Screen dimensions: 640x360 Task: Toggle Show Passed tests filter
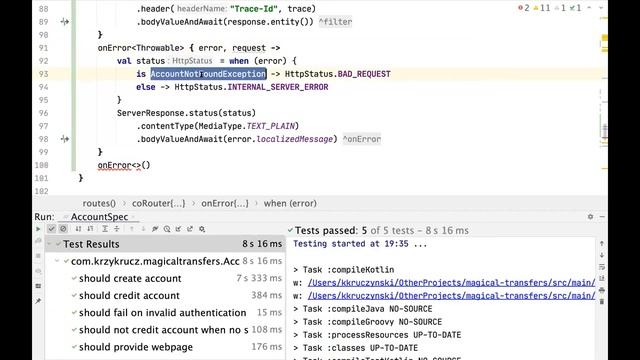click(51, 229)
